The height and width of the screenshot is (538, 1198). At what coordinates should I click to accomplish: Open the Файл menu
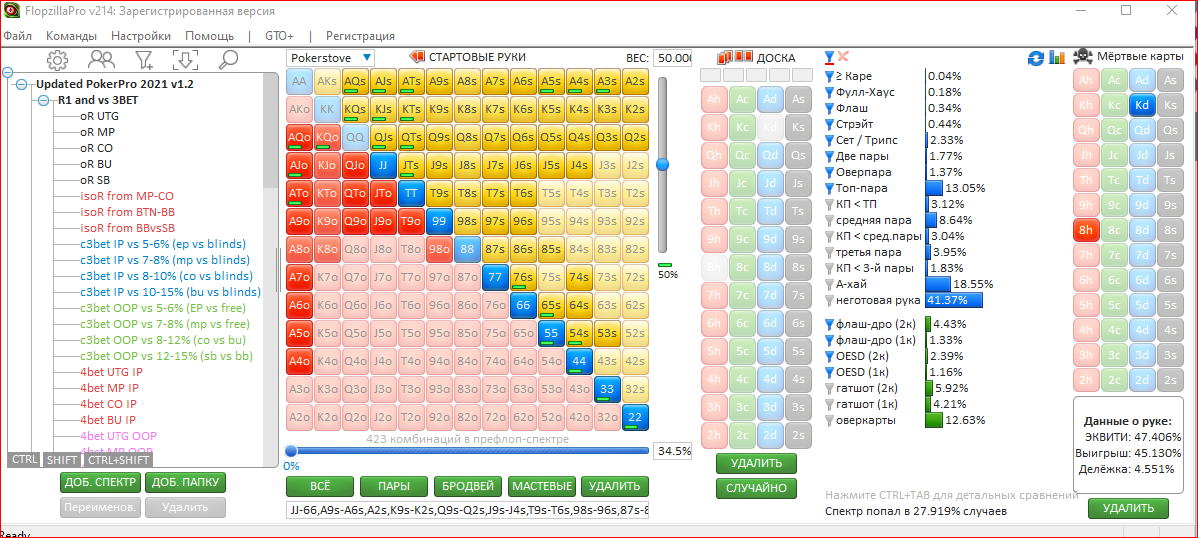click(18, 36)
